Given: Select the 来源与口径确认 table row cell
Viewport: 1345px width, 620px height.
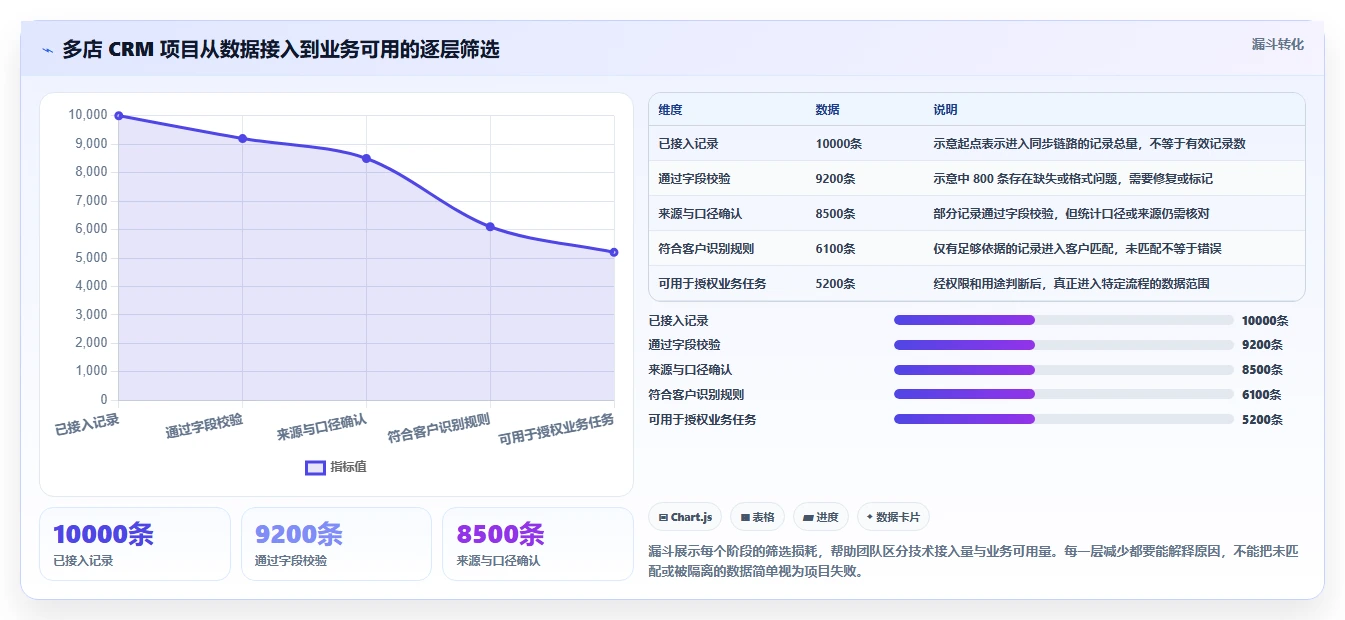Looking at the screenshot, I should coord(727,213).
